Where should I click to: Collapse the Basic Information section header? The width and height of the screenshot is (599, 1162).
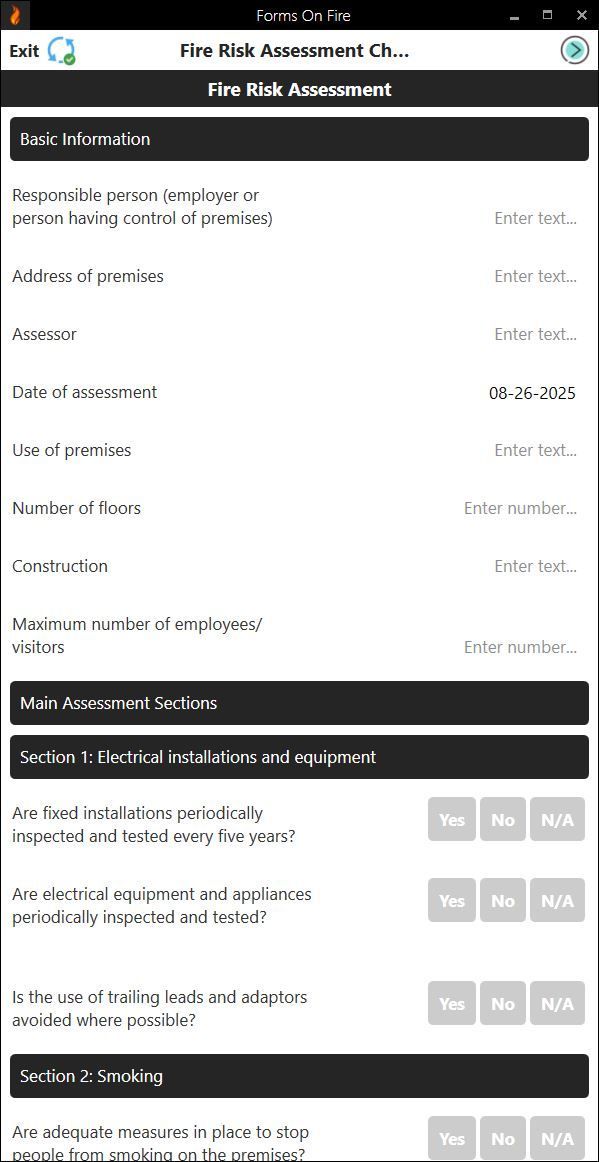click(x=299, y=139)
